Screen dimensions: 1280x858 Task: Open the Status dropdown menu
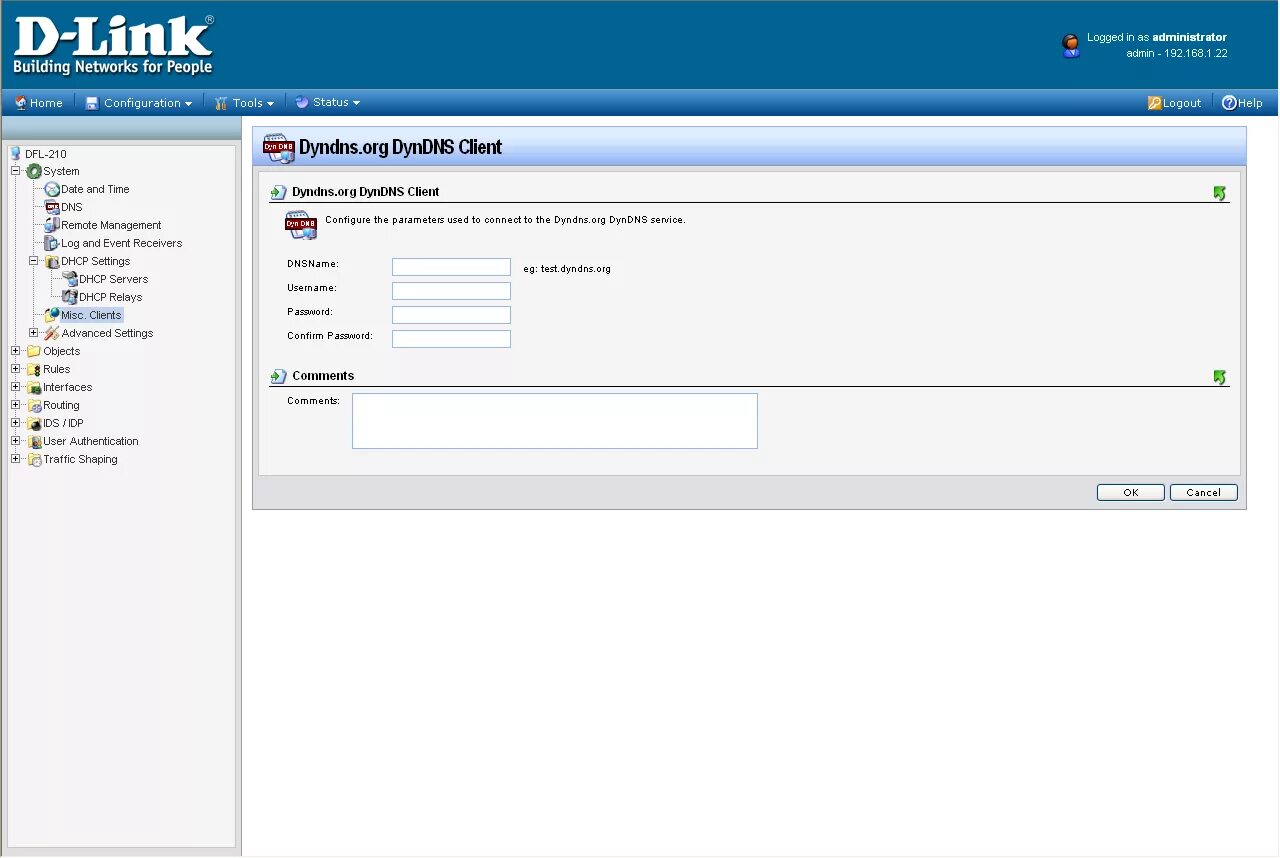coord(327,102)
